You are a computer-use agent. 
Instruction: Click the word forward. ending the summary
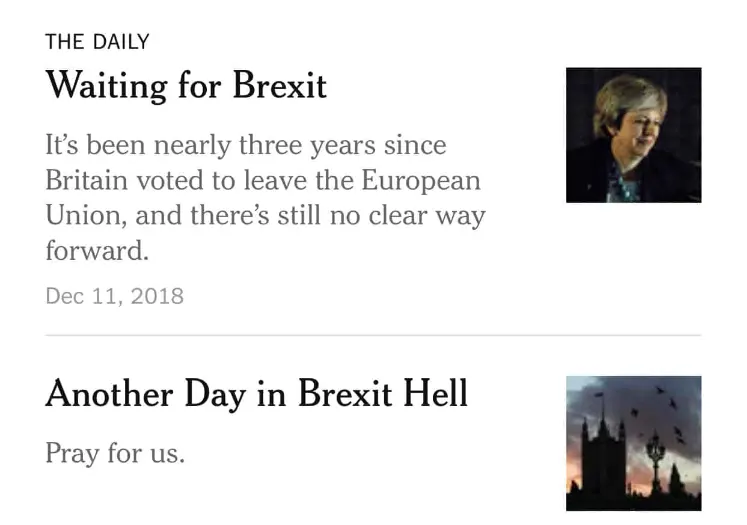tap(96, 251)
